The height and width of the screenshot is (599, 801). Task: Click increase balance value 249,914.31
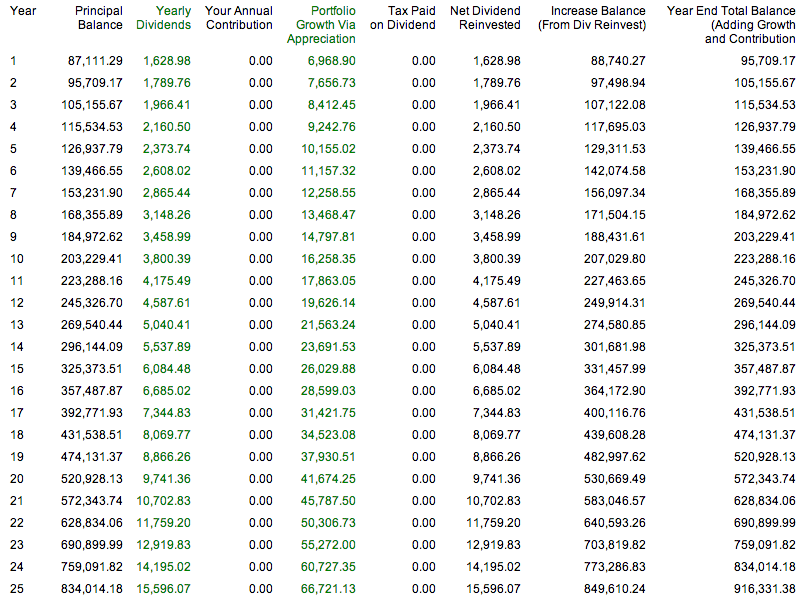click(x=615, y=302)
